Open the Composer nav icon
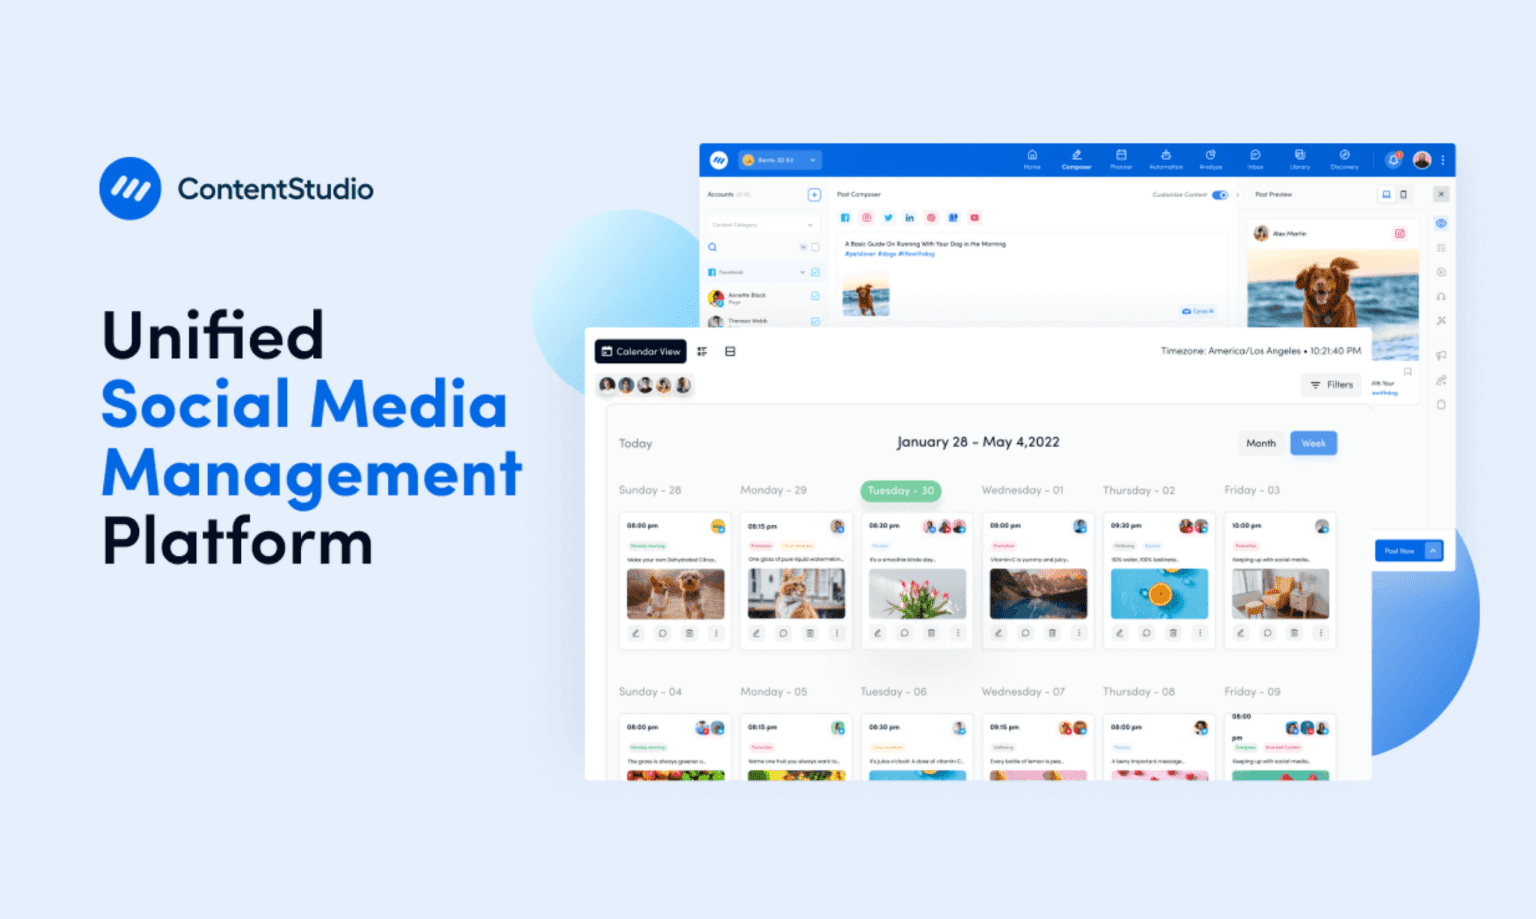 pyautogui.click(x=1076, y=159)
